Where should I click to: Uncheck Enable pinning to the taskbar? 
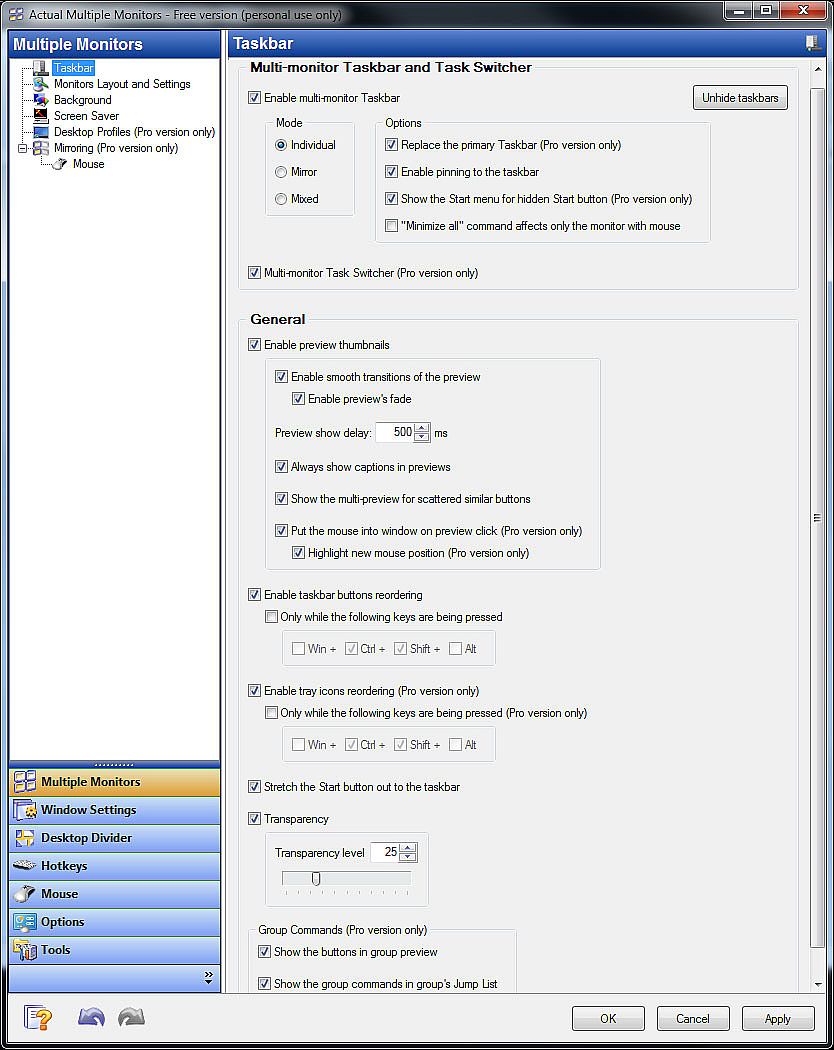tap(391, 171)
